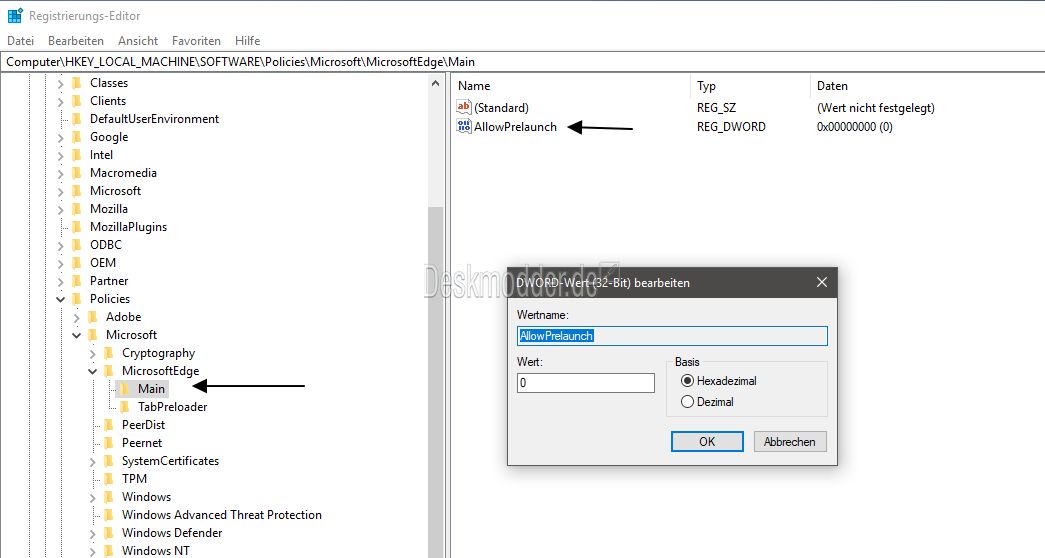Open the Bearbeiten menu

pyautogui.click(x=76, y=41)
